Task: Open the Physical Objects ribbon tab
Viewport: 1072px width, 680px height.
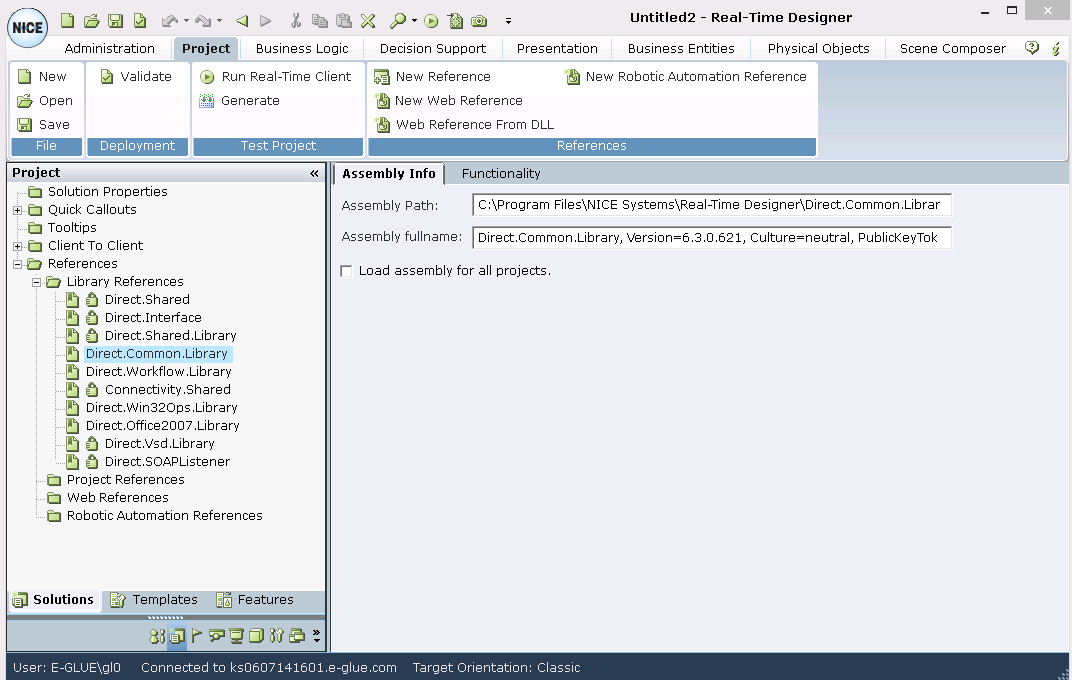Action: coord(818,49)
